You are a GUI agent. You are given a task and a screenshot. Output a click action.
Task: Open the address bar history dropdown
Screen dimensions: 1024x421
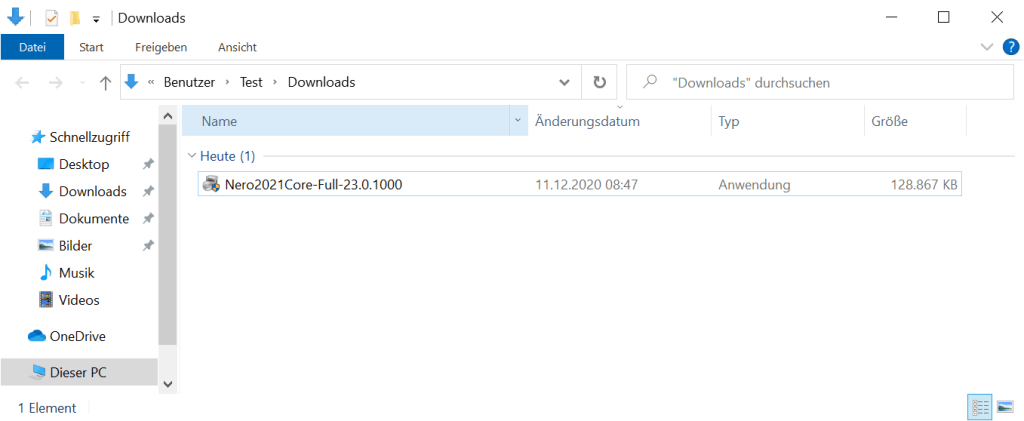pos(565,83)
